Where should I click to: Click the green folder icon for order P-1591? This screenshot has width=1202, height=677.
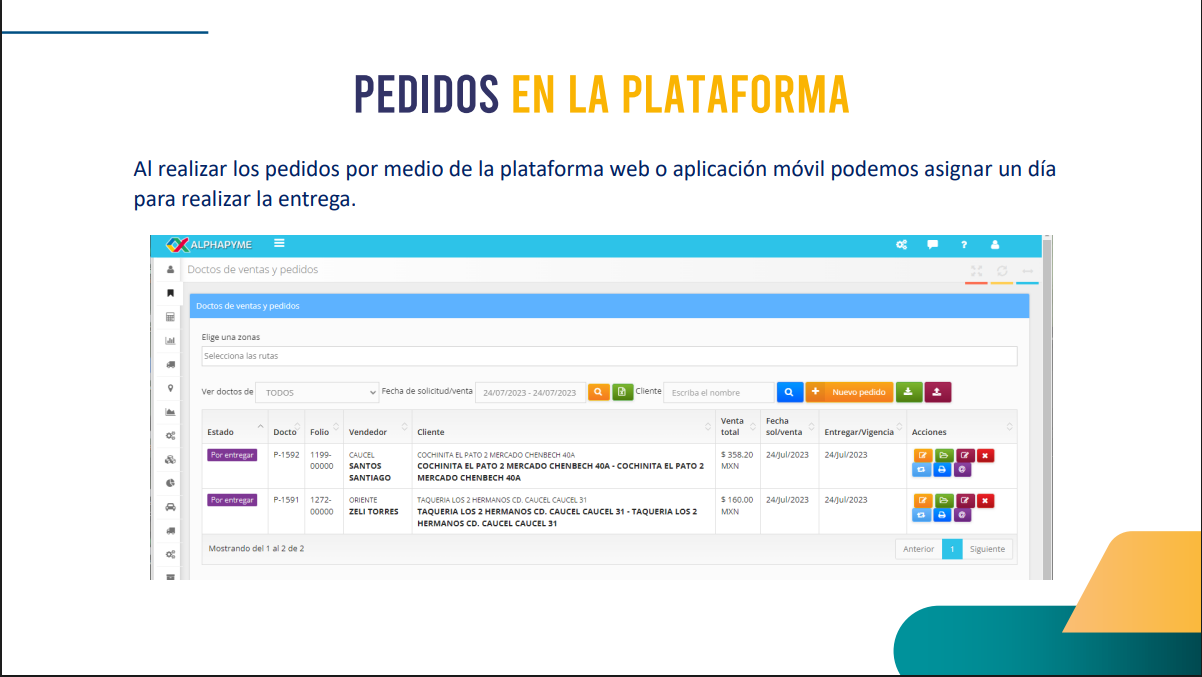(943, 500)
